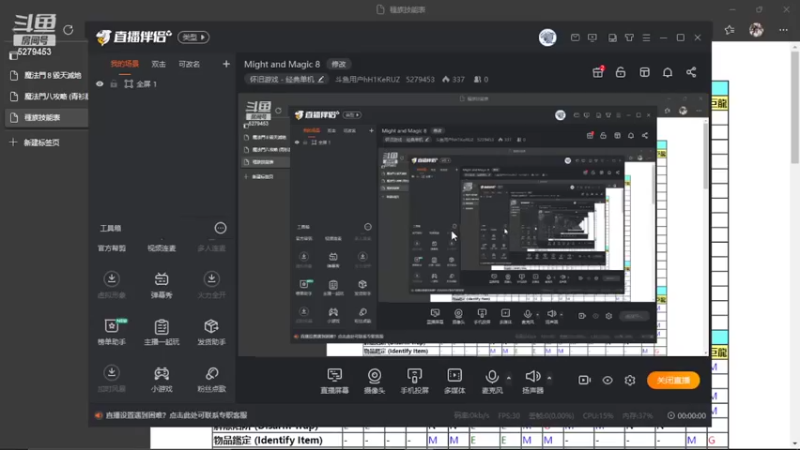Open the 主播一起玩 tool
This screenshot has width=800, height=450.
click(x=161, y=332)
